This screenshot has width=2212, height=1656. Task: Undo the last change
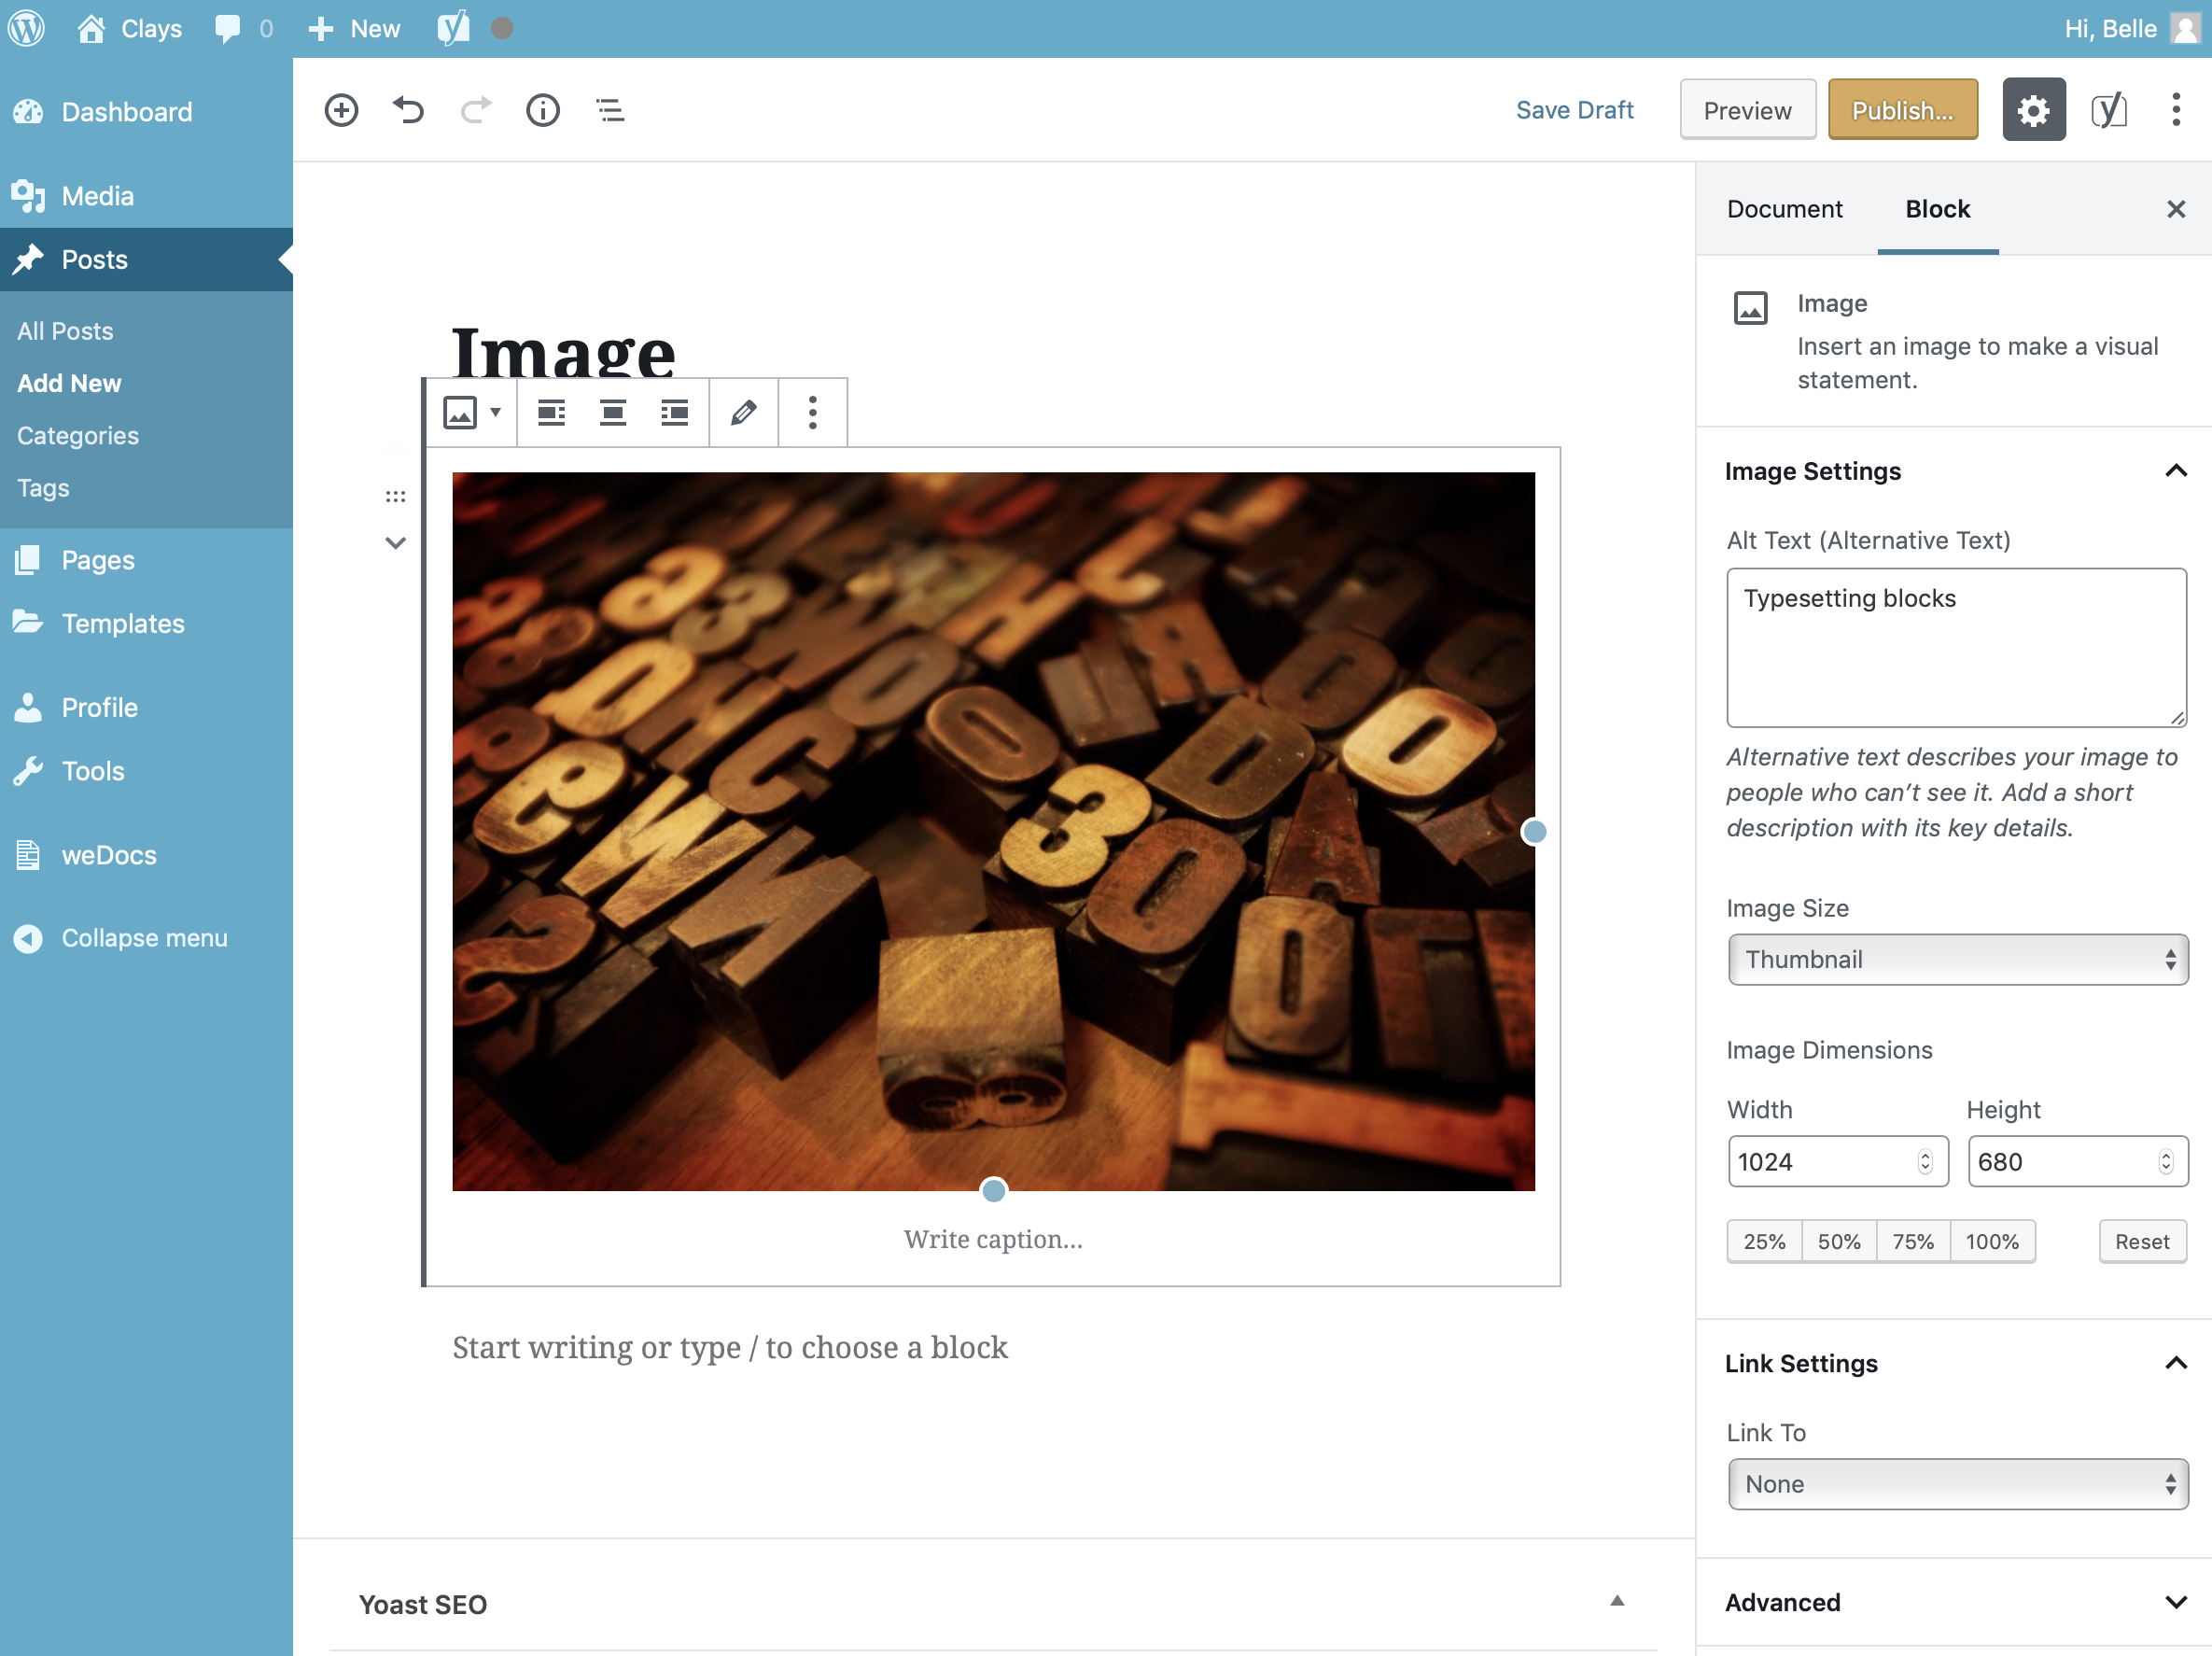coord(408,110)
